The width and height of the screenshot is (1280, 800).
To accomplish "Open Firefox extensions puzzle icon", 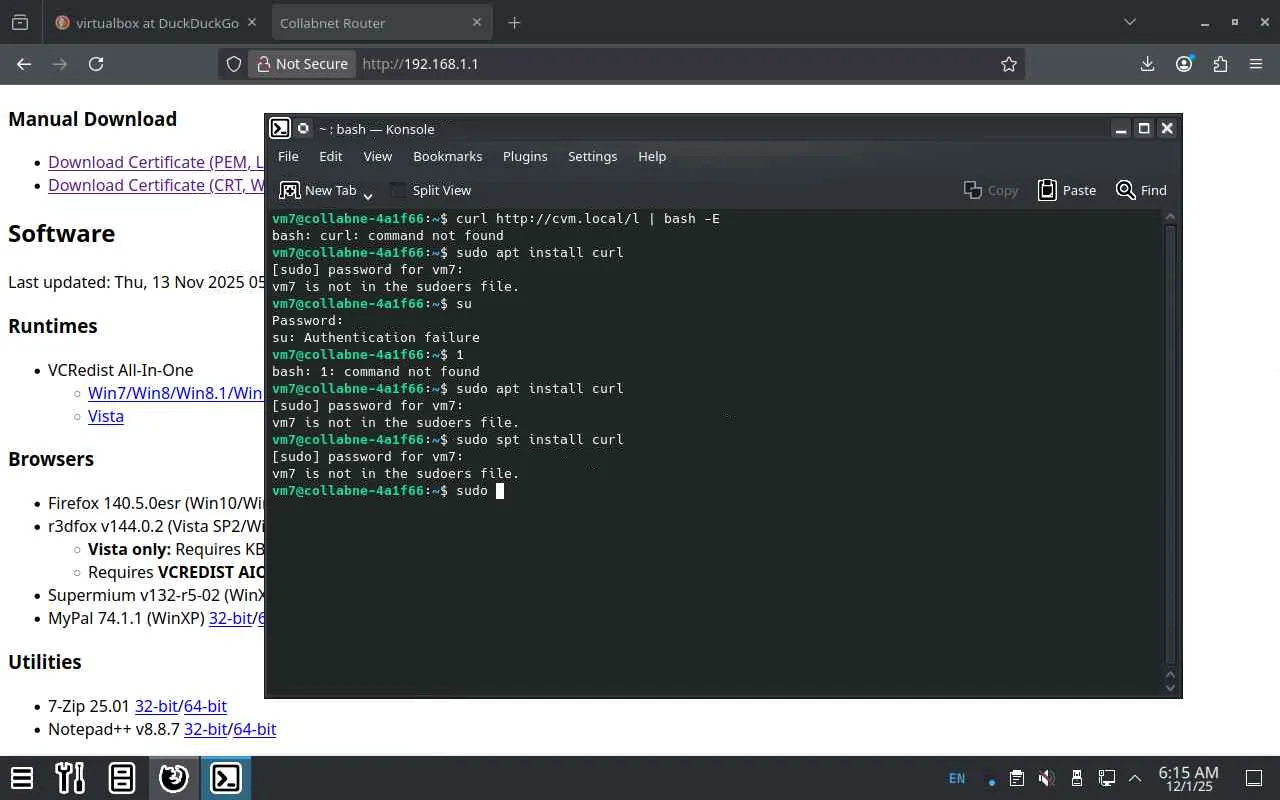I will click(x=1220, y=64).
